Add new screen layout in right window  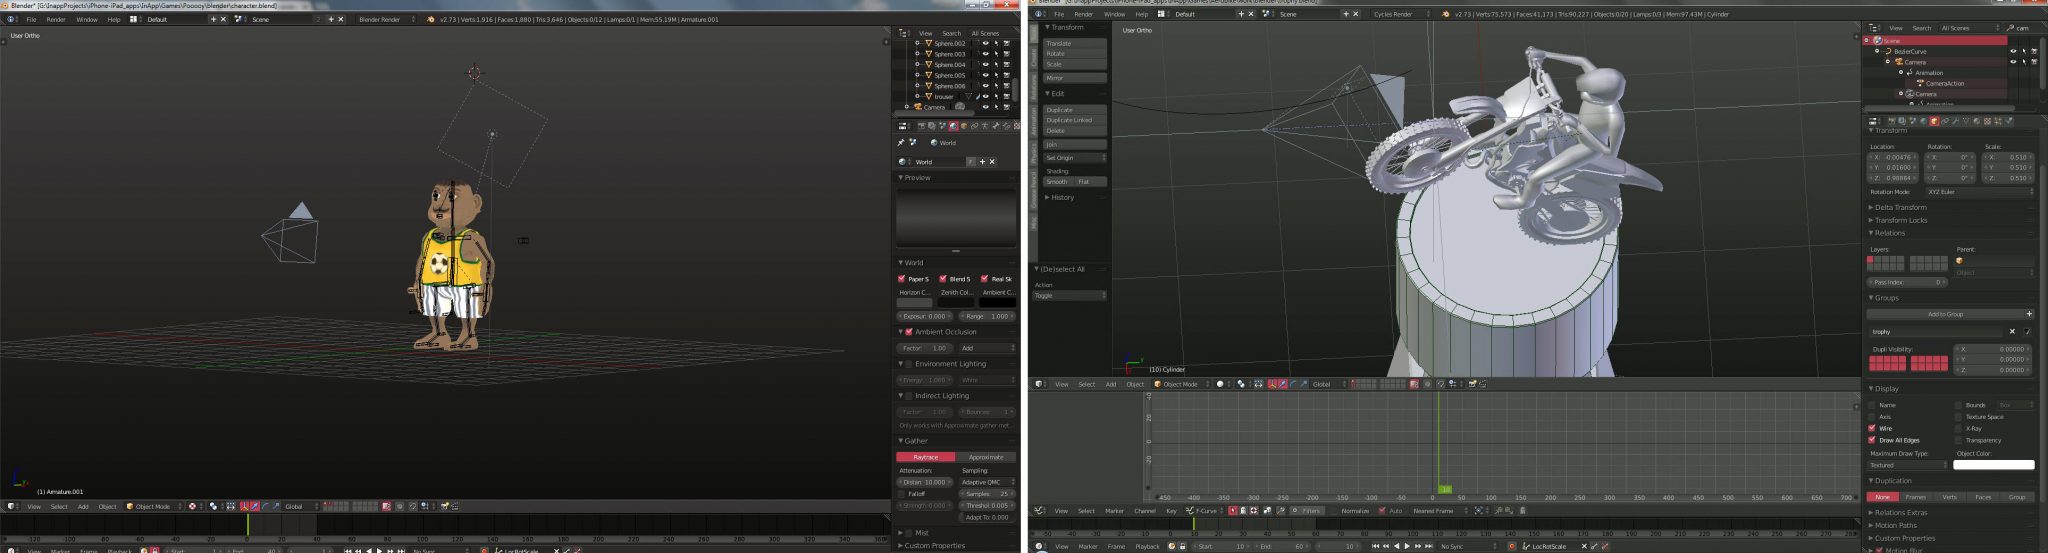1241,14
